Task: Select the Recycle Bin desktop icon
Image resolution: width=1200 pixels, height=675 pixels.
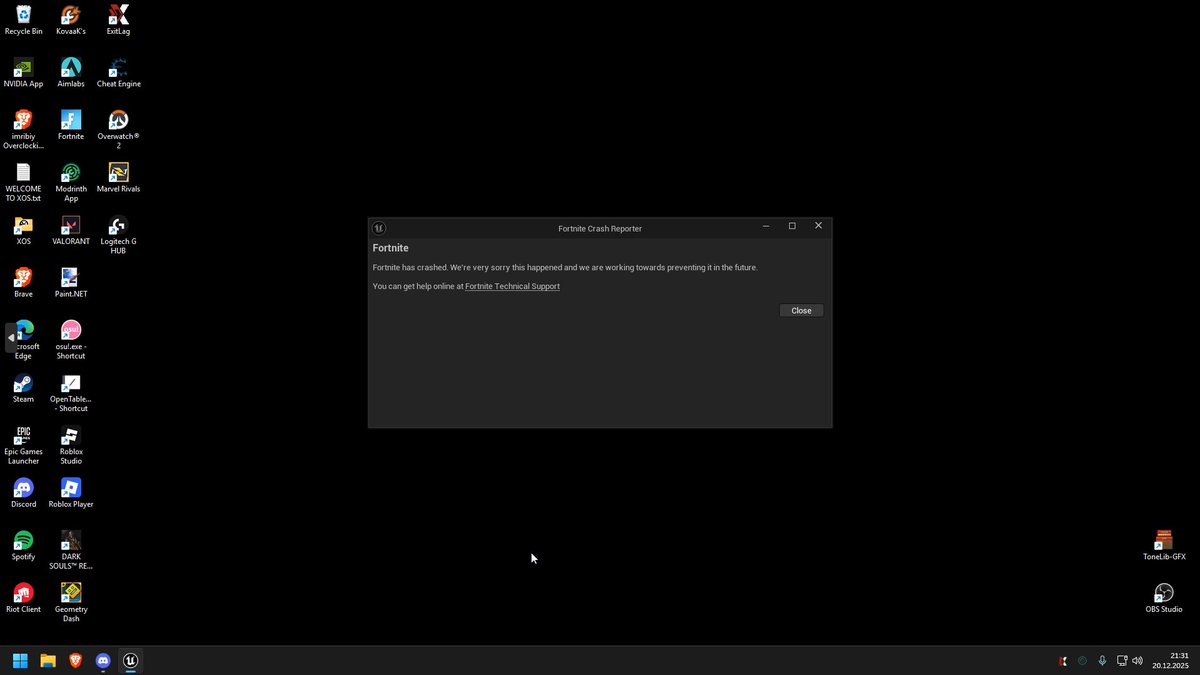Action: [x=23, y=20]
